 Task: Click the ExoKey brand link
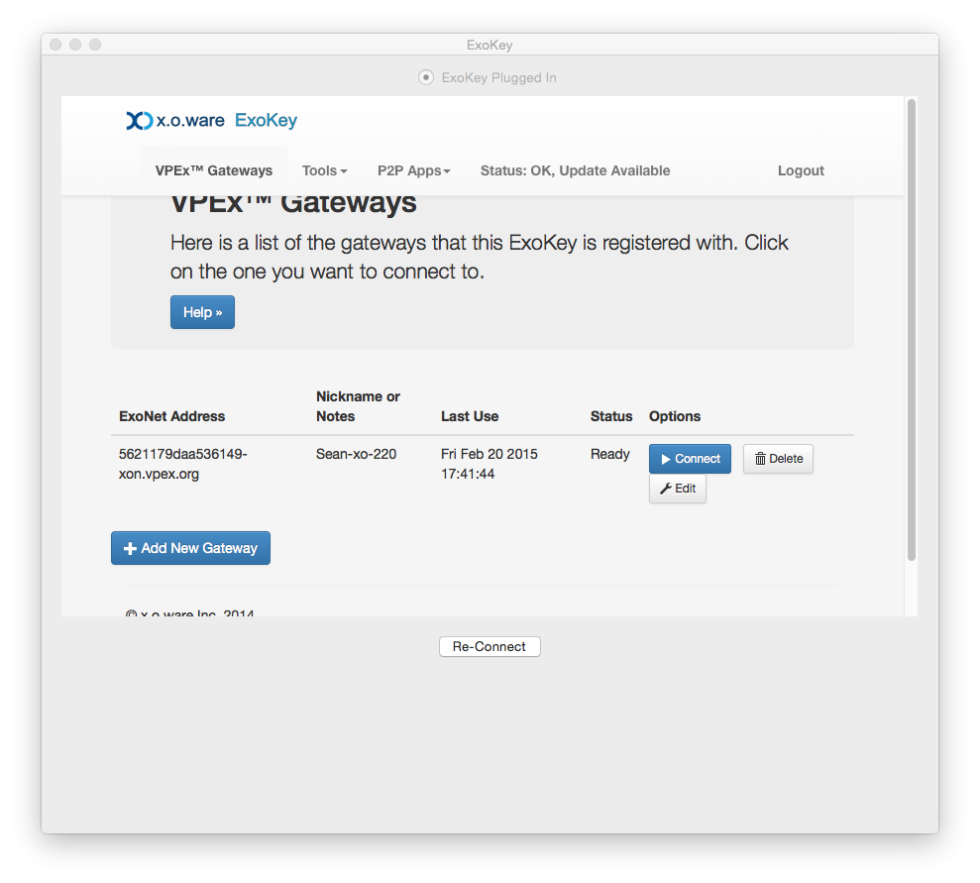[x=266, y=121]
